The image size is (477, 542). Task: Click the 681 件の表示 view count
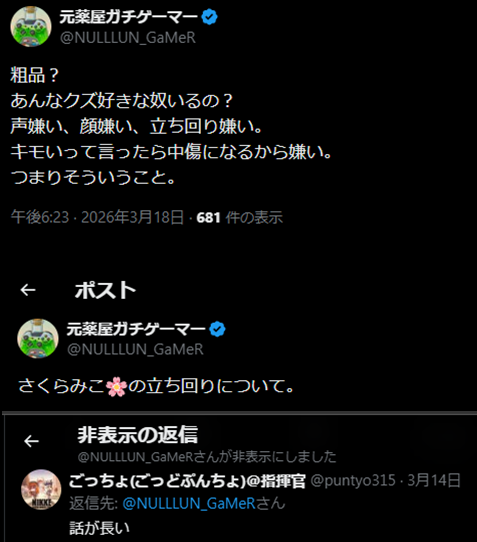click(x=240, y=218)
